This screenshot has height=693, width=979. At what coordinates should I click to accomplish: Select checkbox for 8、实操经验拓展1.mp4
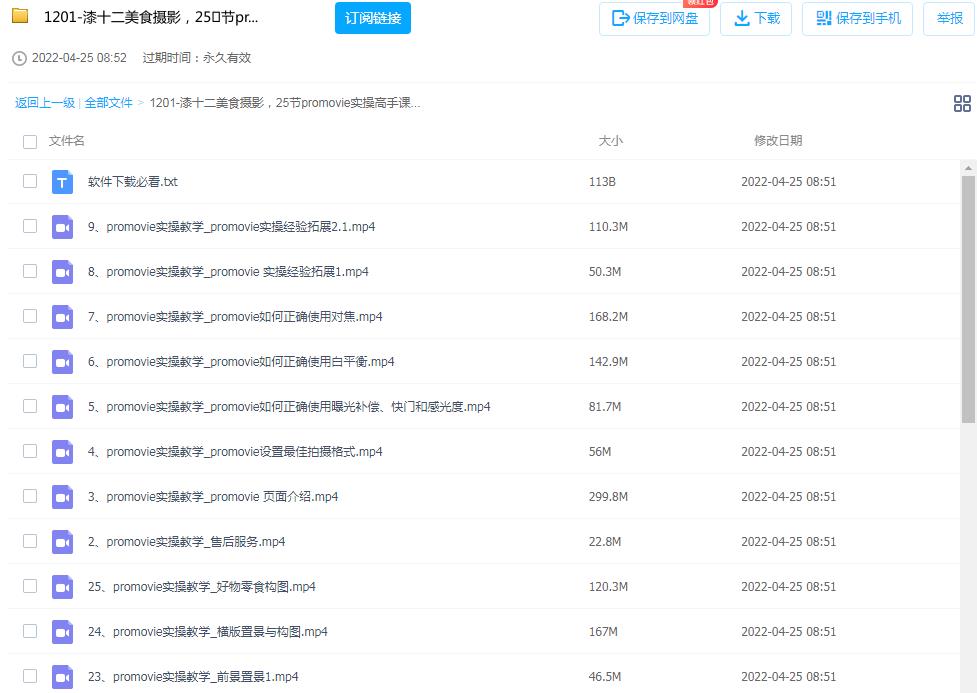[x=30, y=271]
